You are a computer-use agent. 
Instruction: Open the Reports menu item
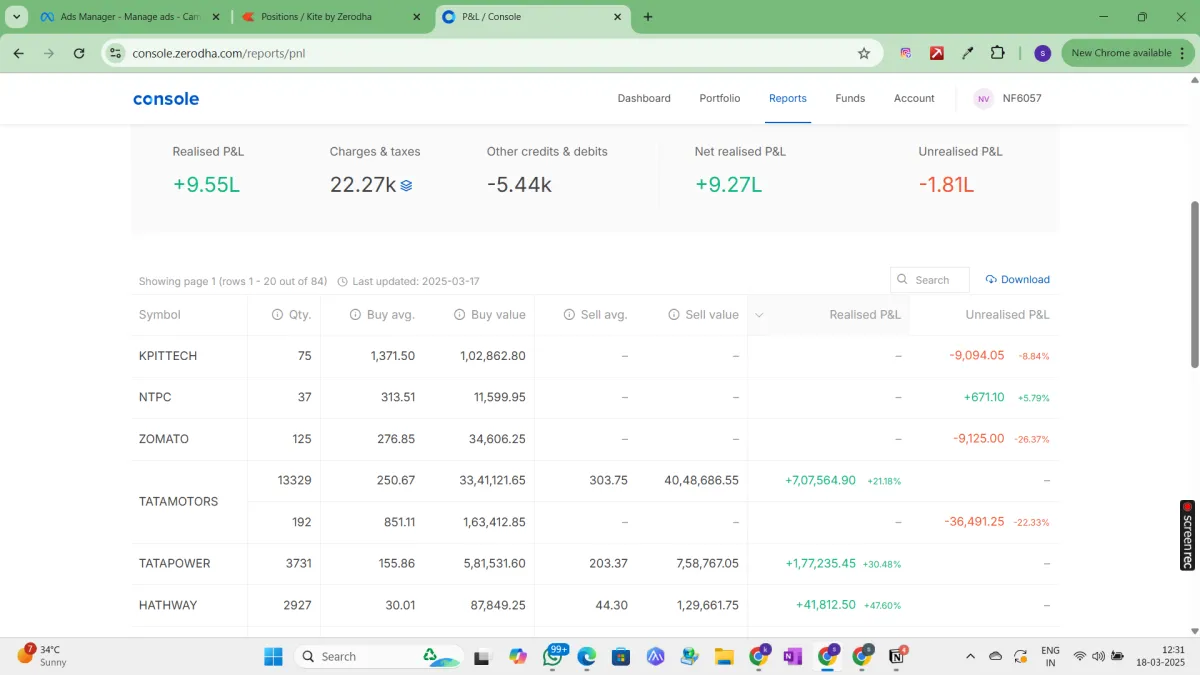tap(788, 98)
